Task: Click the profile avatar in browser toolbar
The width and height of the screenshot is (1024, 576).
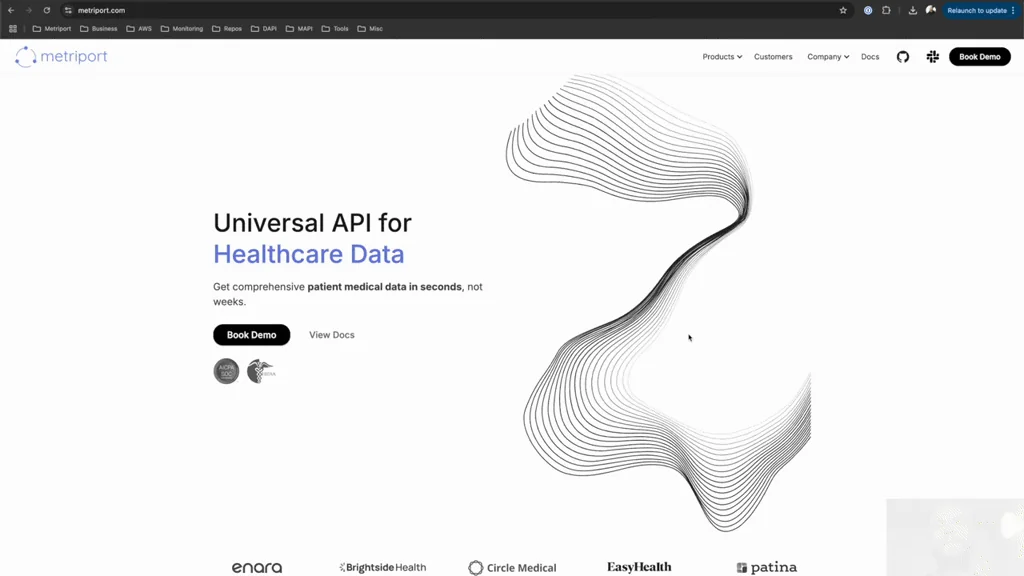Action: (931, 10)
